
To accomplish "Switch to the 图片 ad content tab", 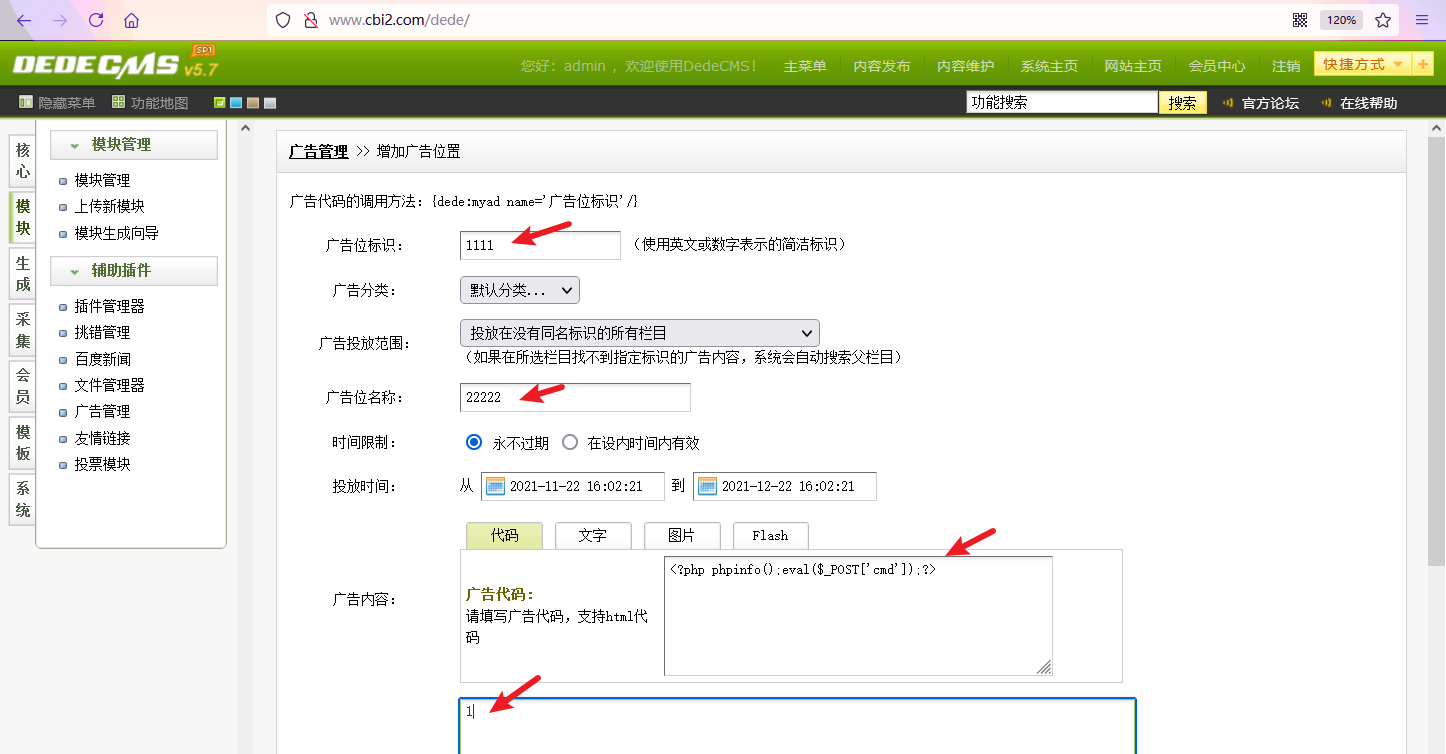I will tap(682, 535).
